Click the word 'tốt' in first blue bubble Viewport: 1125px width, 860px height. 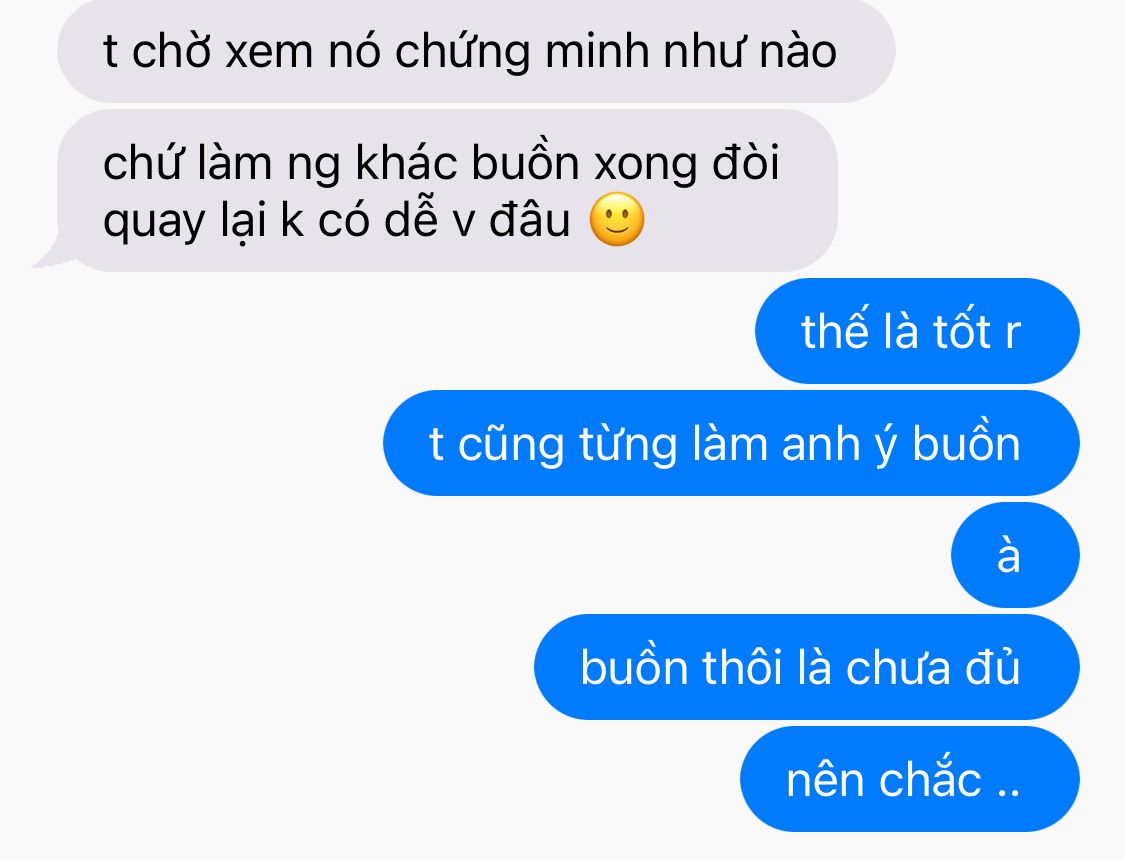[961, 331]
